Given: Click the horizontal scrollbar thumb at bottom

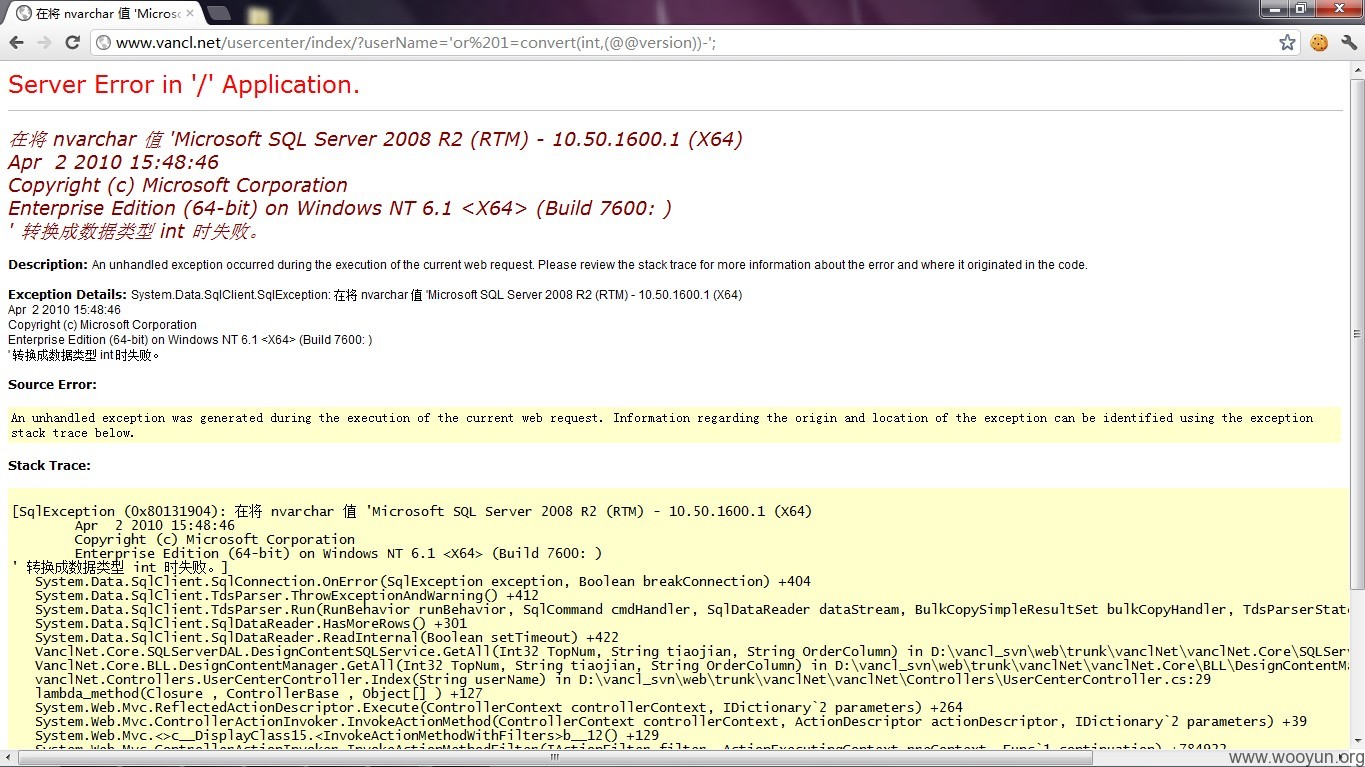Looking at the screenshot, I should pos(554,758).
